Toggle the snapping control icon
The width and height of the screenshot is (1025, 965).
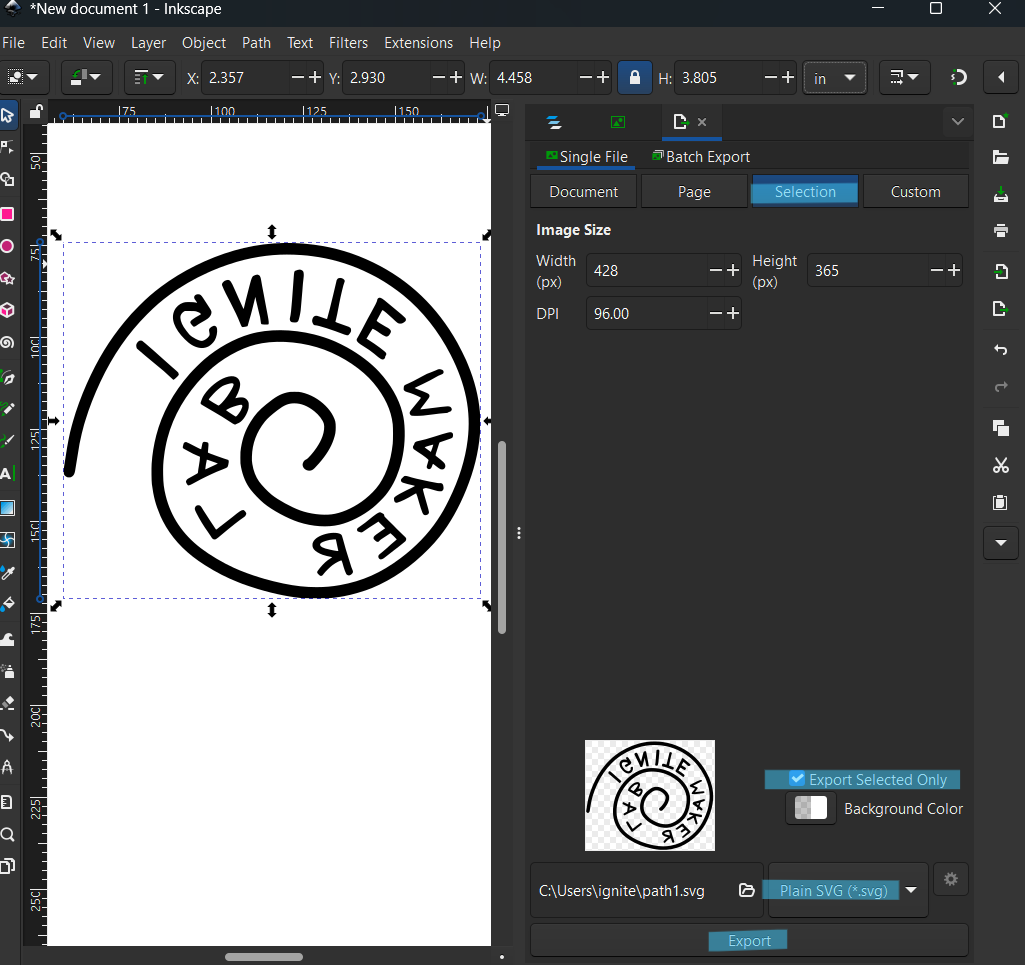[x=958, y=78]
